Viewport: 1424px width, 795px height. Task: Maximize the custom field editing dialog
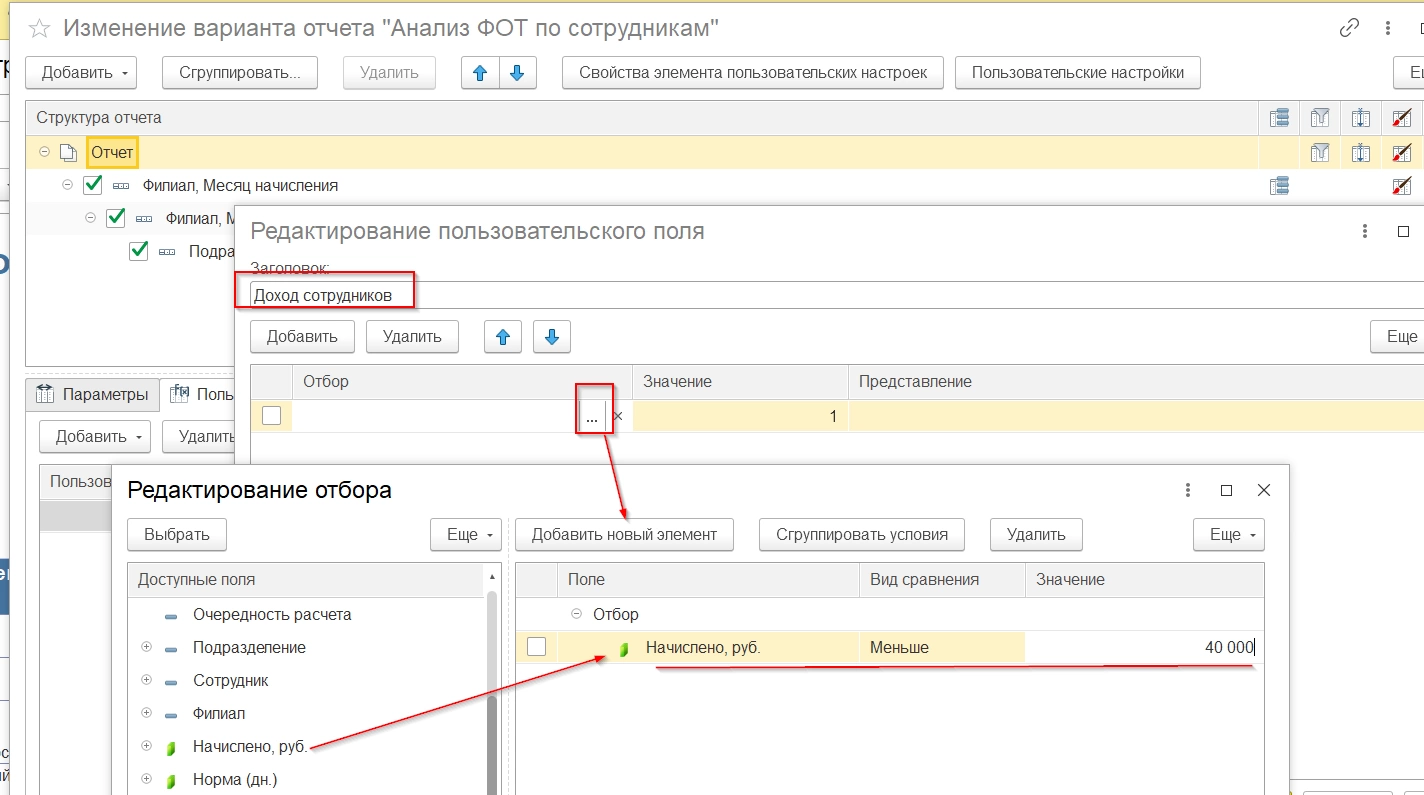pos(1403,231)
